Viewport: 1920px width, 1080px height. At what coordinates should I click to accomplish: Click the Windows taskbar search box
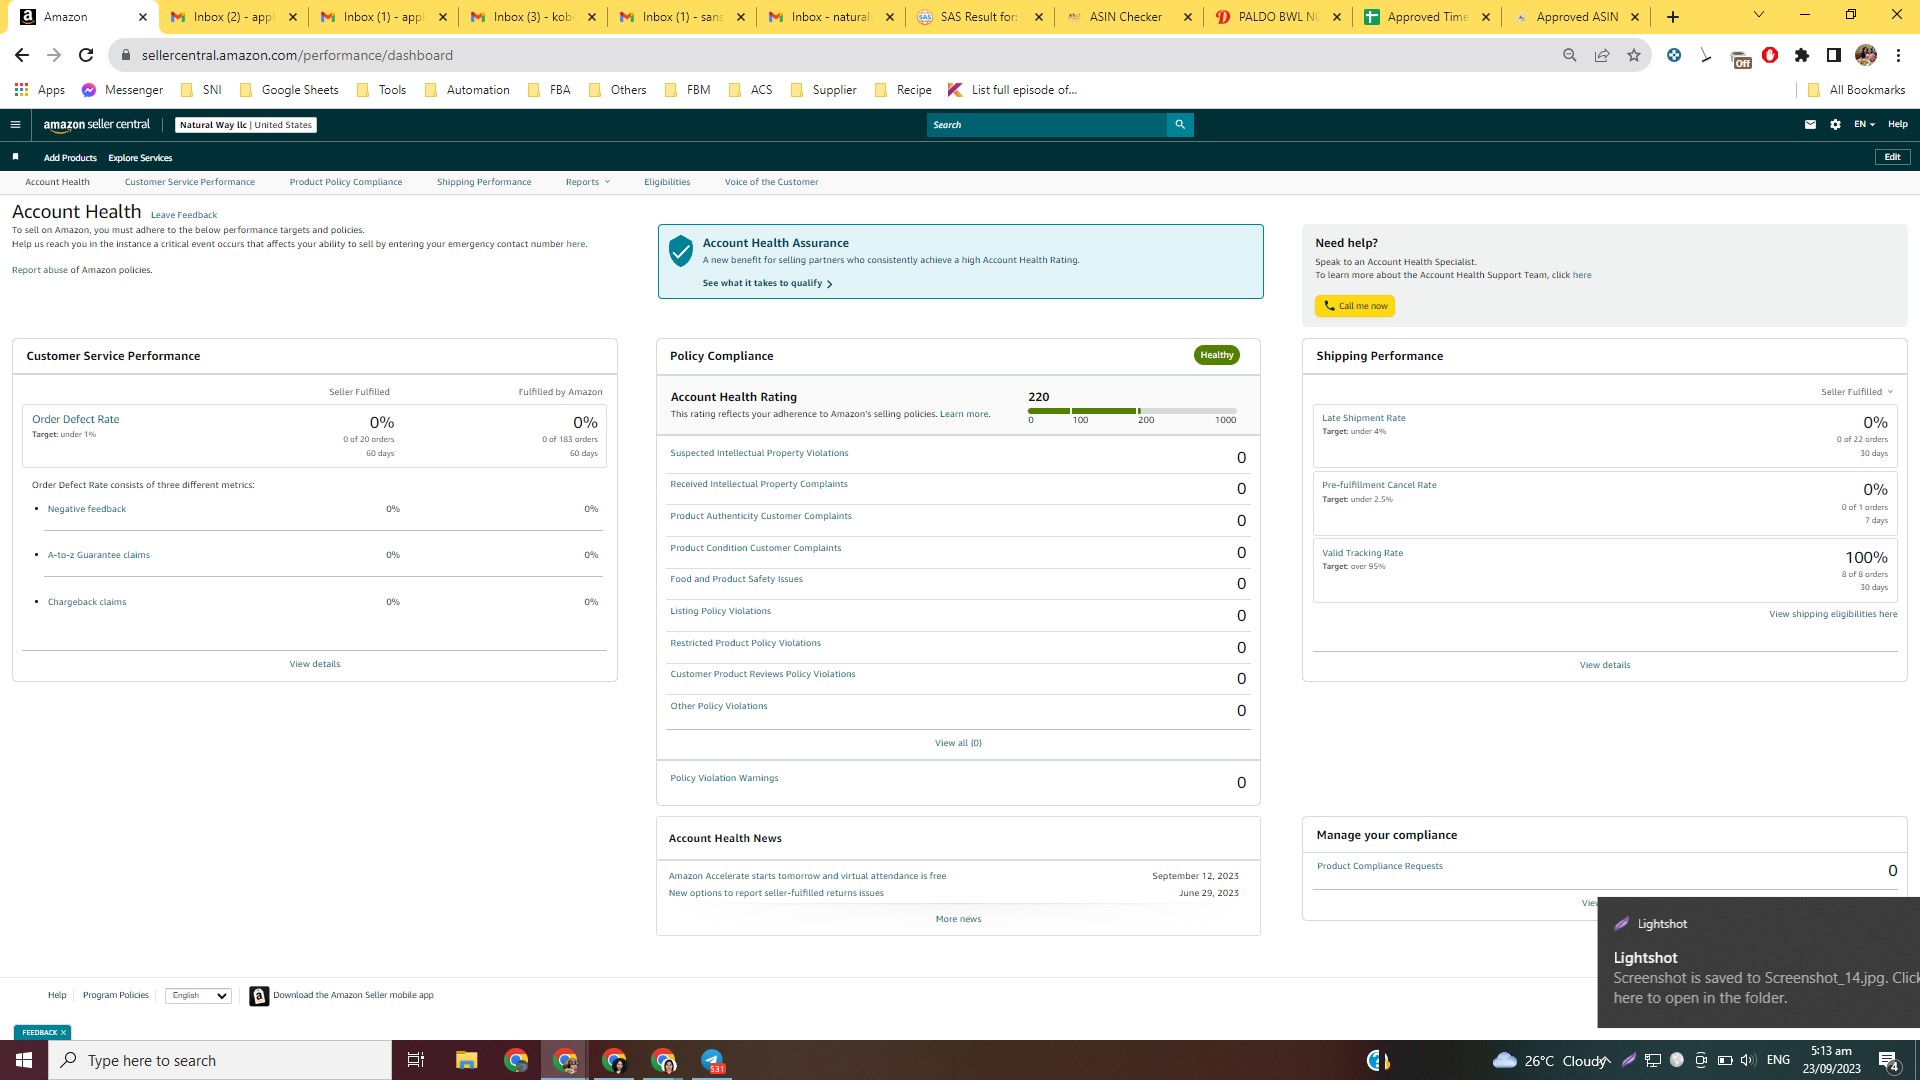pyautogui.click(x=220, y=1060)
